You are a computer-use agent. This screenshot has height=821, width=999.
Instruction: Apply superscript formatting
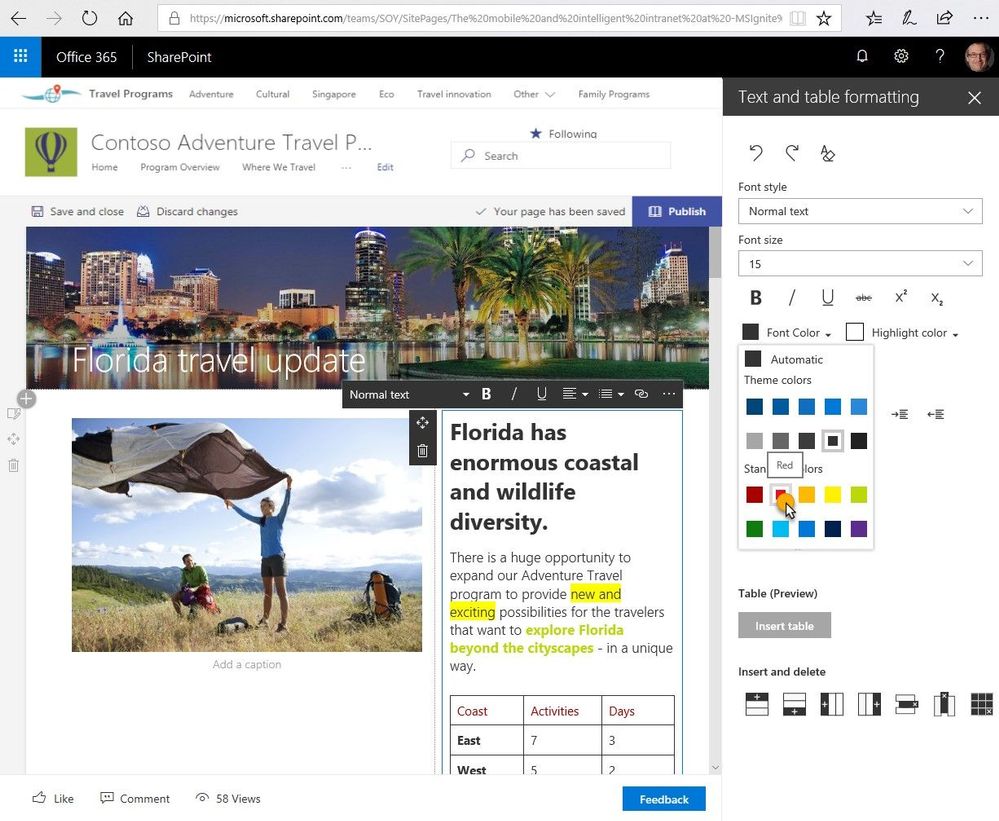coord(899,296)
